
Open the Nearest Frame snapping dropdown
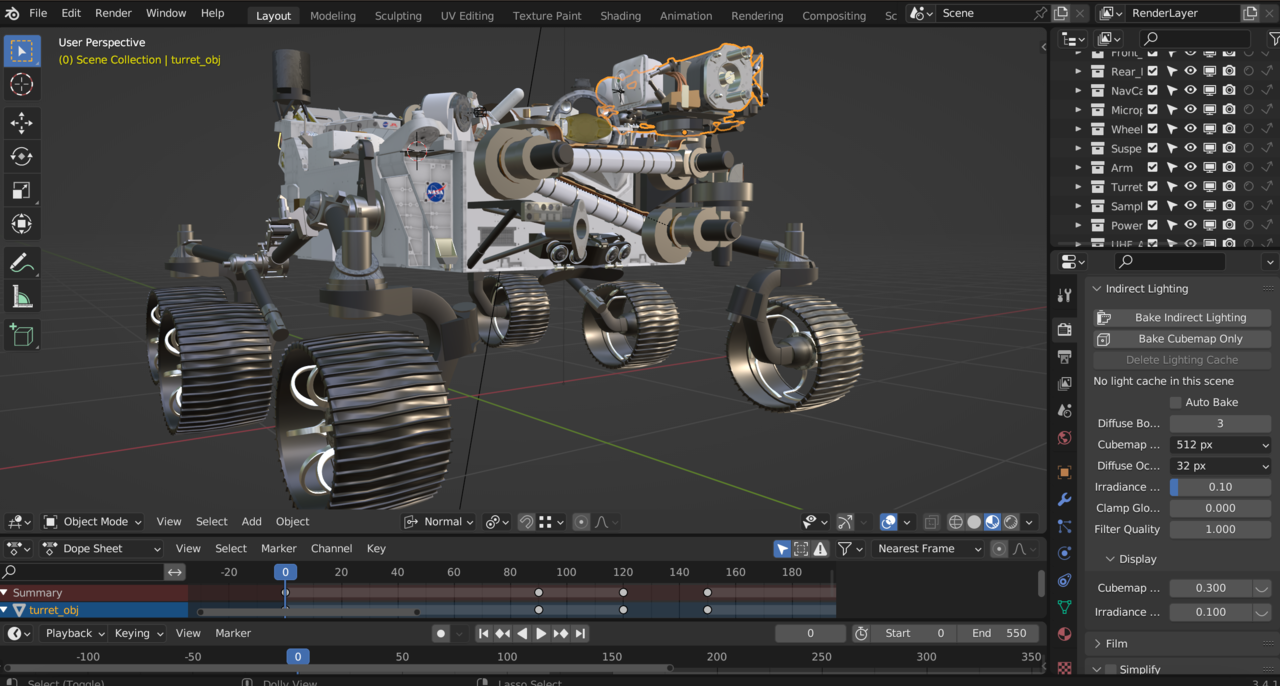928,549
